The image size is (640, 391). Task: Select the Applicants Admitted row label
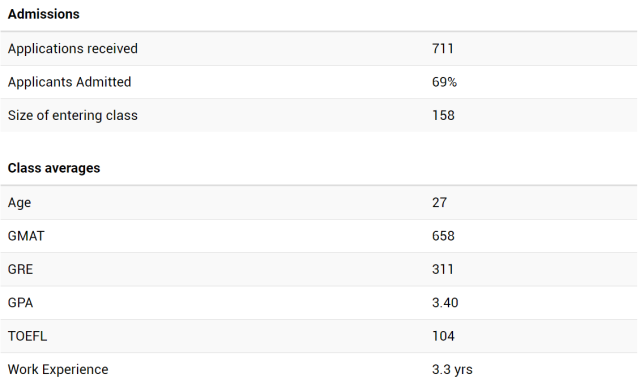(x=69, y=82)
